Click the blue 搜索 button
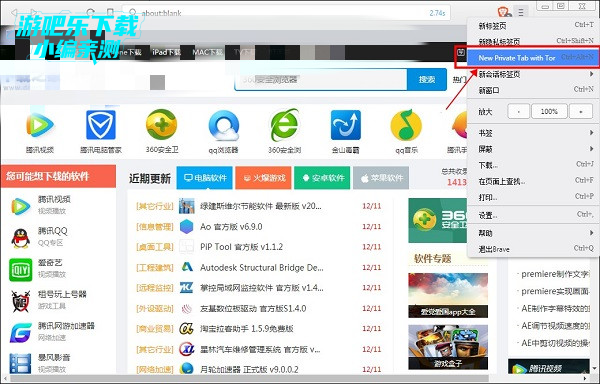Screen dimensions: 600x384 427,79
